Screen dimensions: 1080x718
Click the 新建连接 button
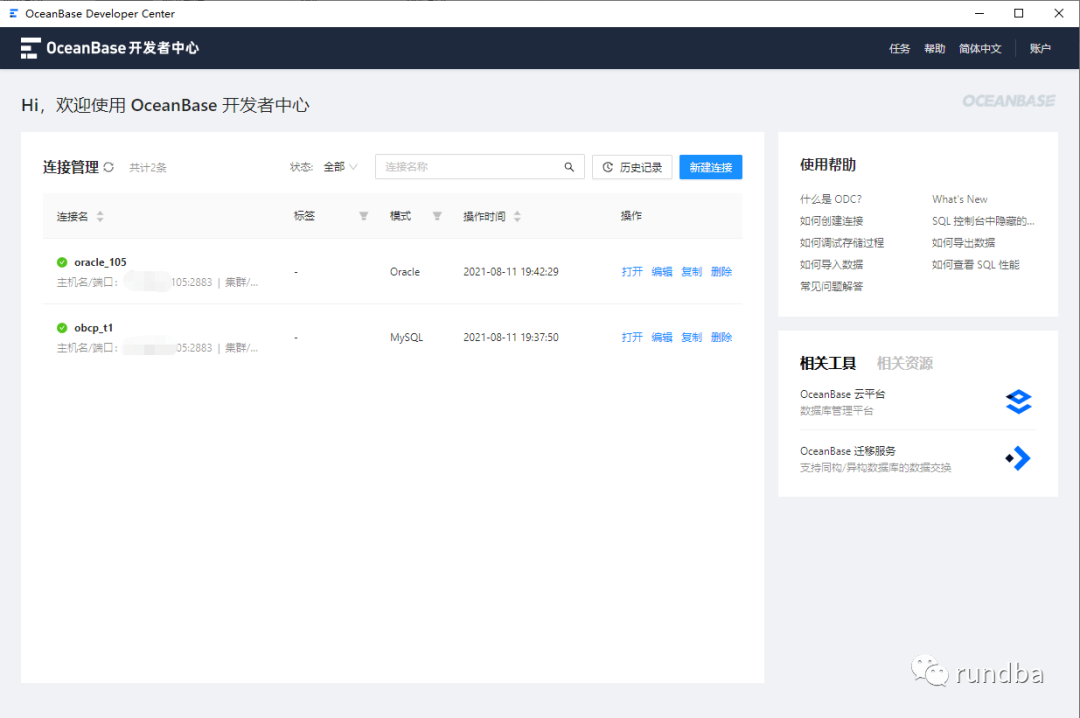(x=711, y=167)
